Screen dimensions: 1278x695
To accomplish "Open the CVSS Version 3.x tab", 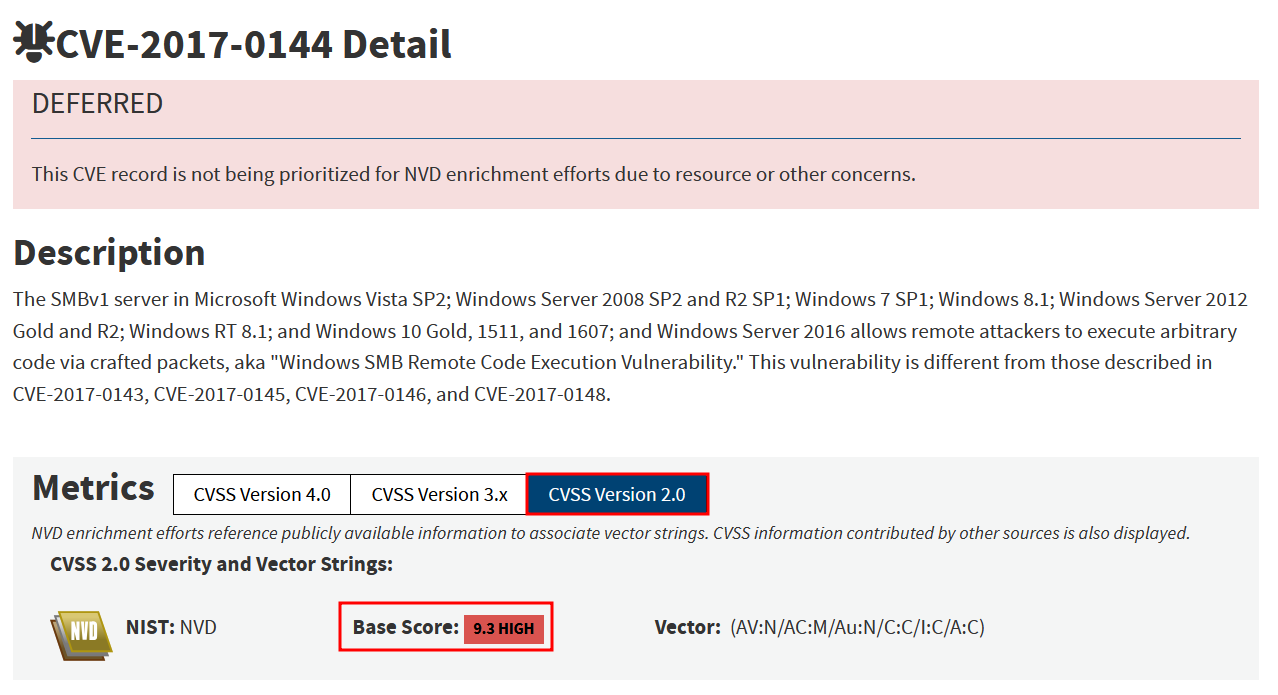I will 439,494.
